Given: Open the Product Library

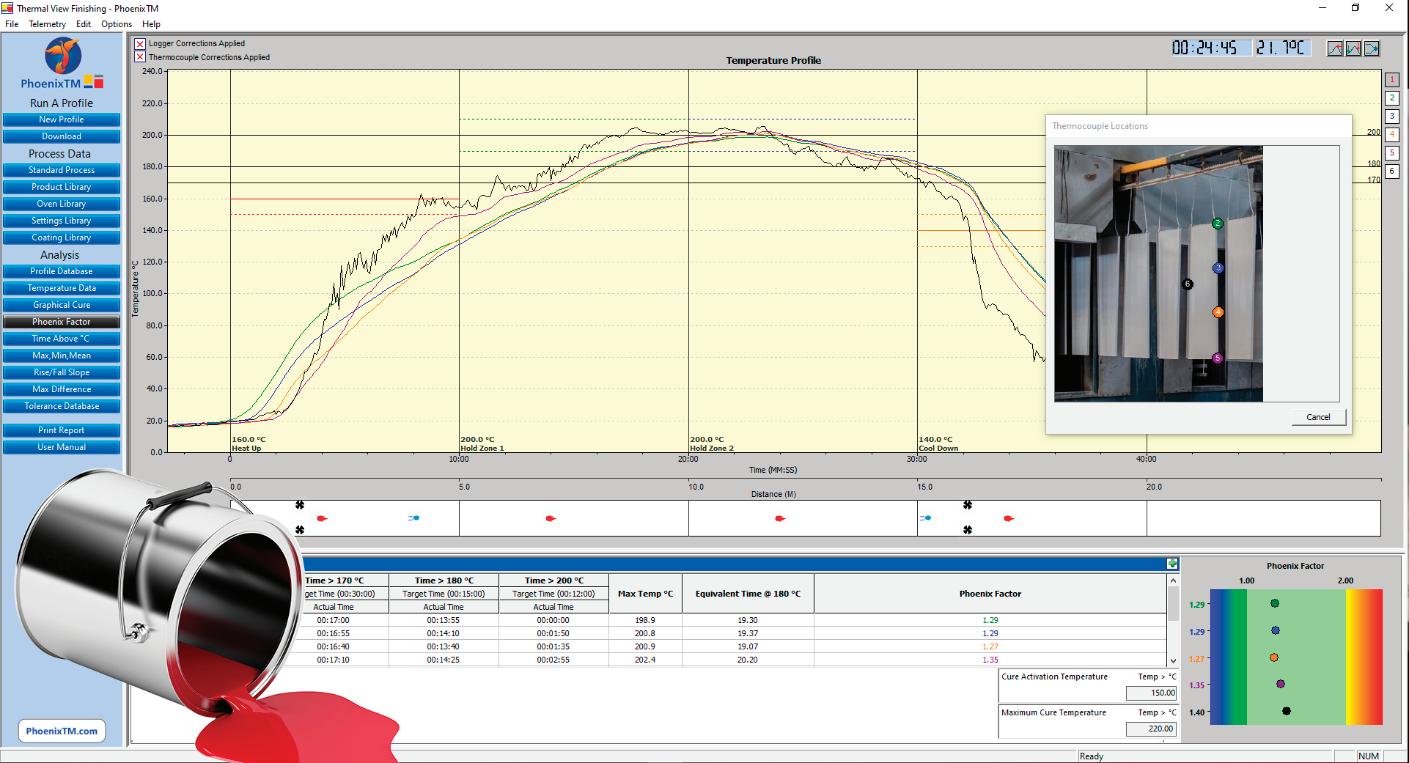Looking at the screenshot, I should 62,187.
